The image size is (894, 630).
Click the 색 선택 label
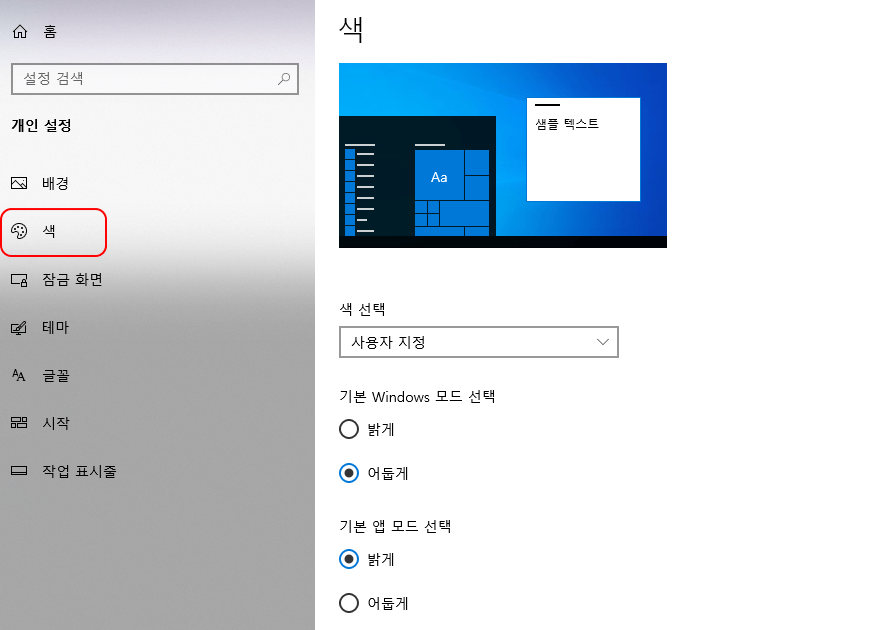click(x=363, y=309)
